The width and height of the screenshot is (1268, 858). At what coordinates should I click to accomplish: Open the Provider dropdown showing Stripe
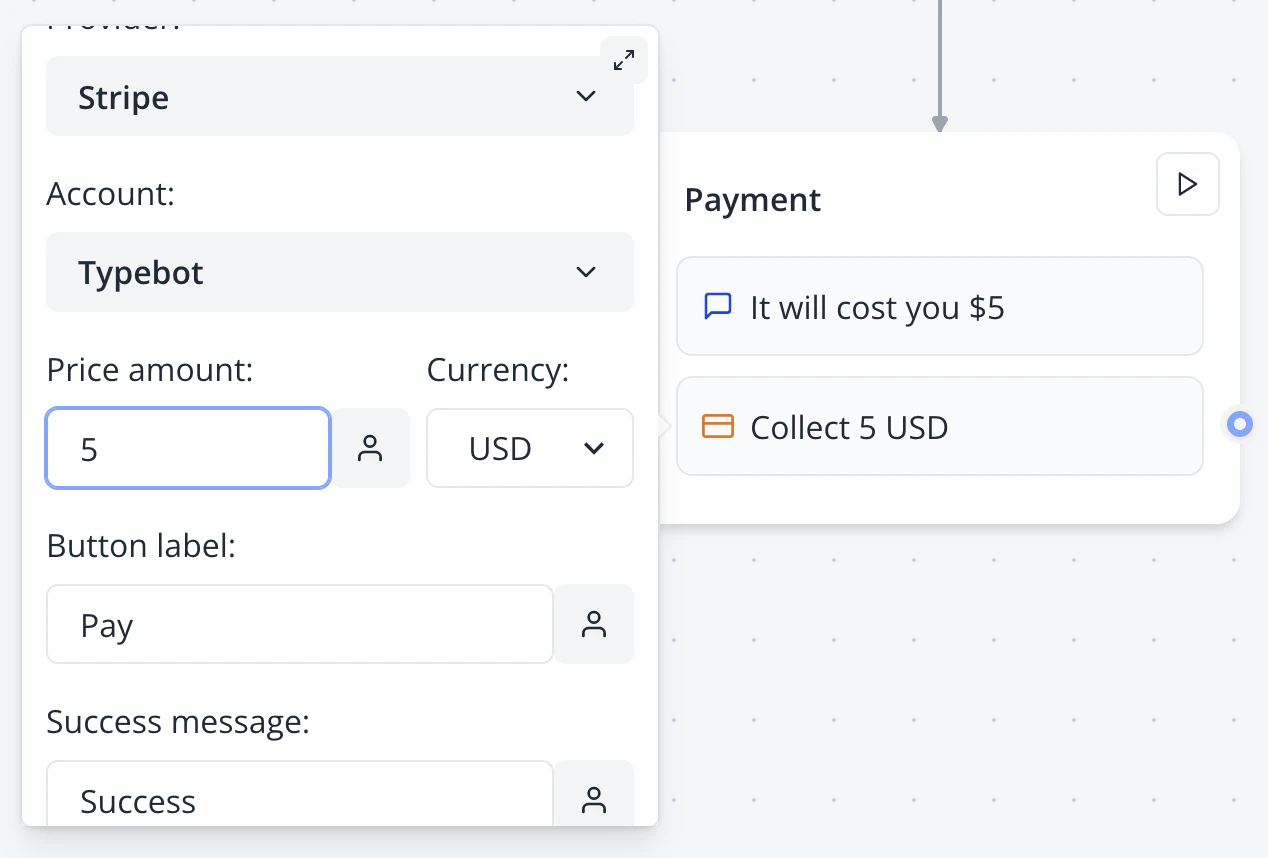click(340, 96)
